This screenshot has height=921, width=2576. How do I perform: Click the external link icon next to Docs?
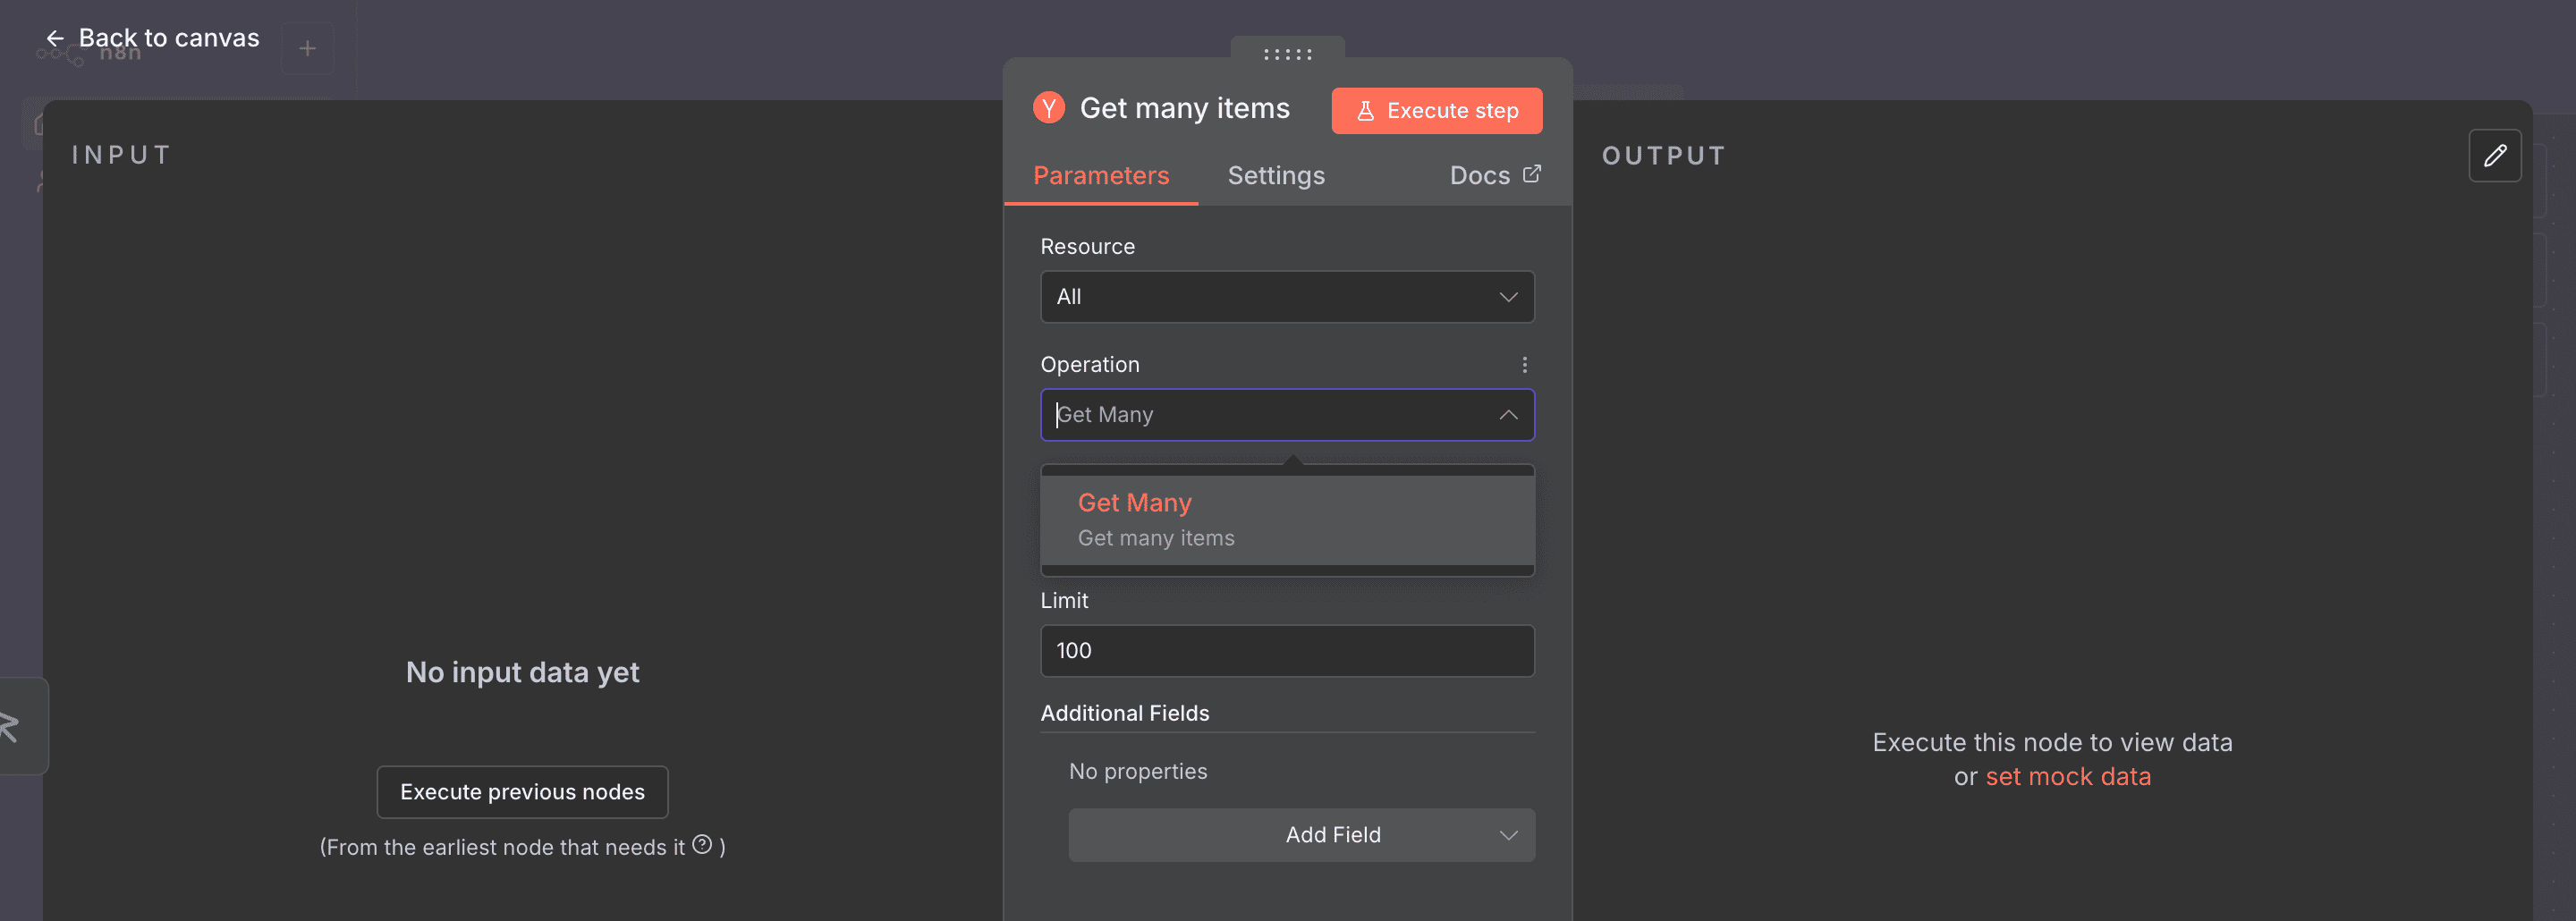point(1532,174)
